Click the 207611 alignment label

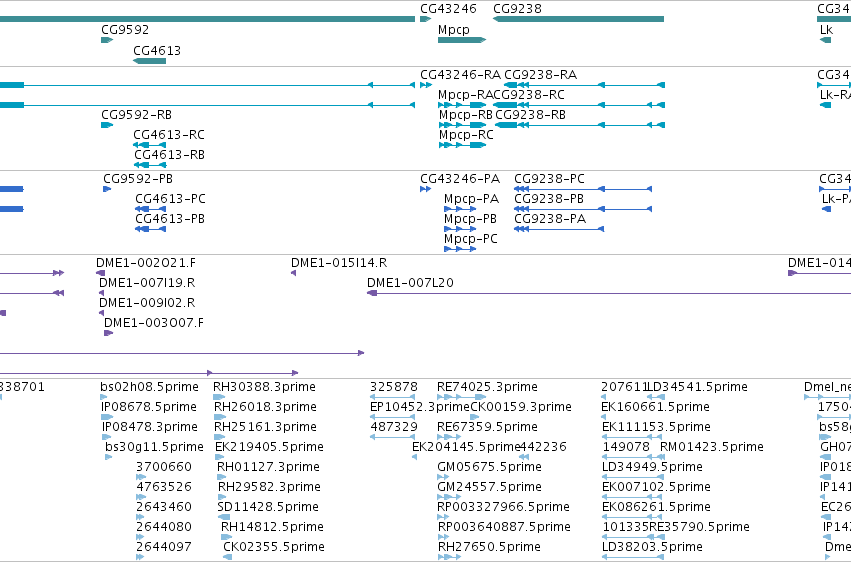click(x=625, y=387)
